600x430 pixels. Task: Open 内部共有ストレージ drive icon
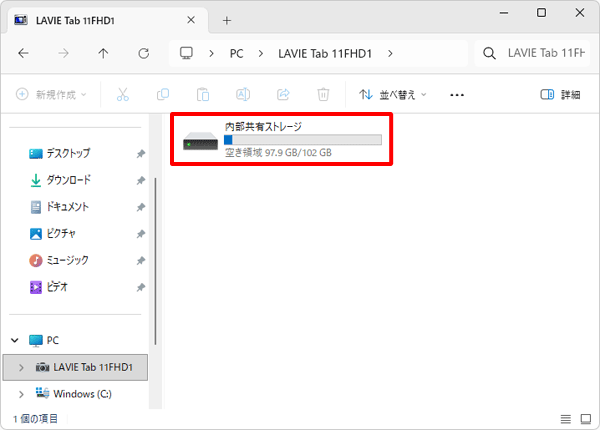point(201,140)
